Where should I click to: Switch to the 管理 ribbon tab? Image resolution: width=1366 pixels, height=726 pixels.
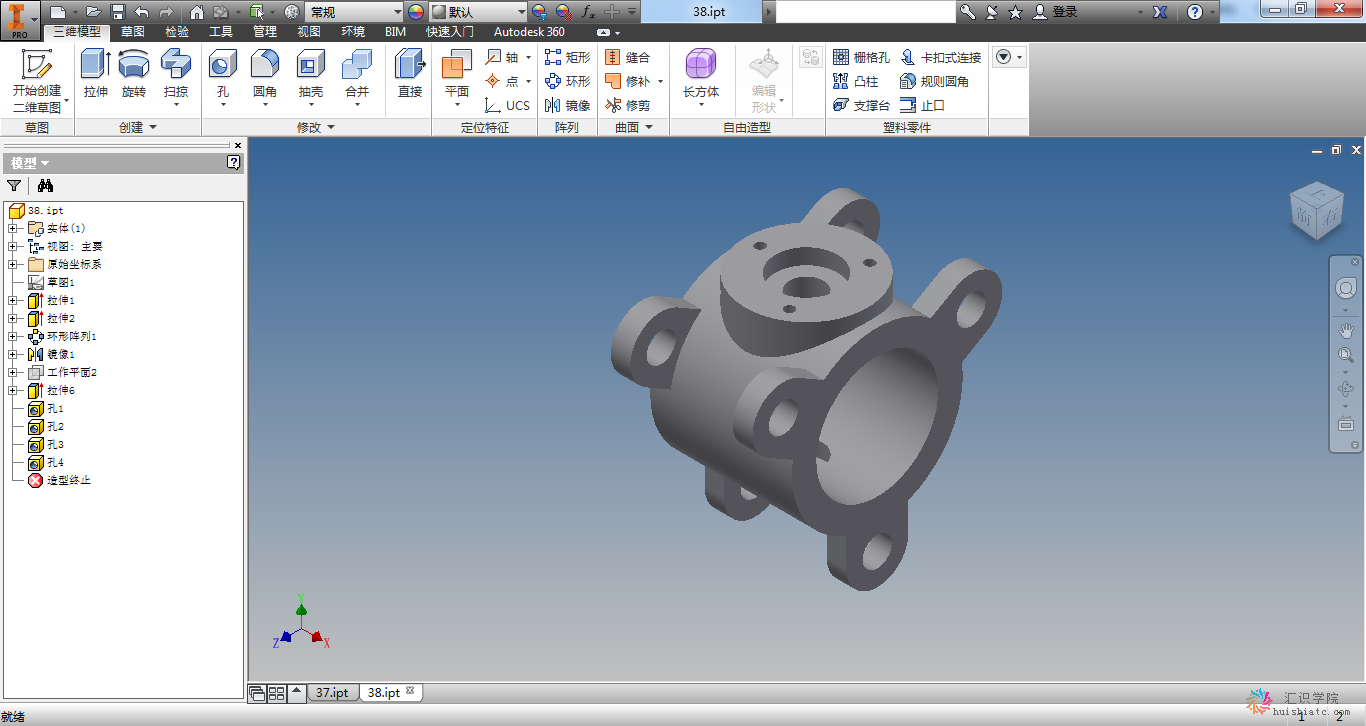tap(265, 32)
